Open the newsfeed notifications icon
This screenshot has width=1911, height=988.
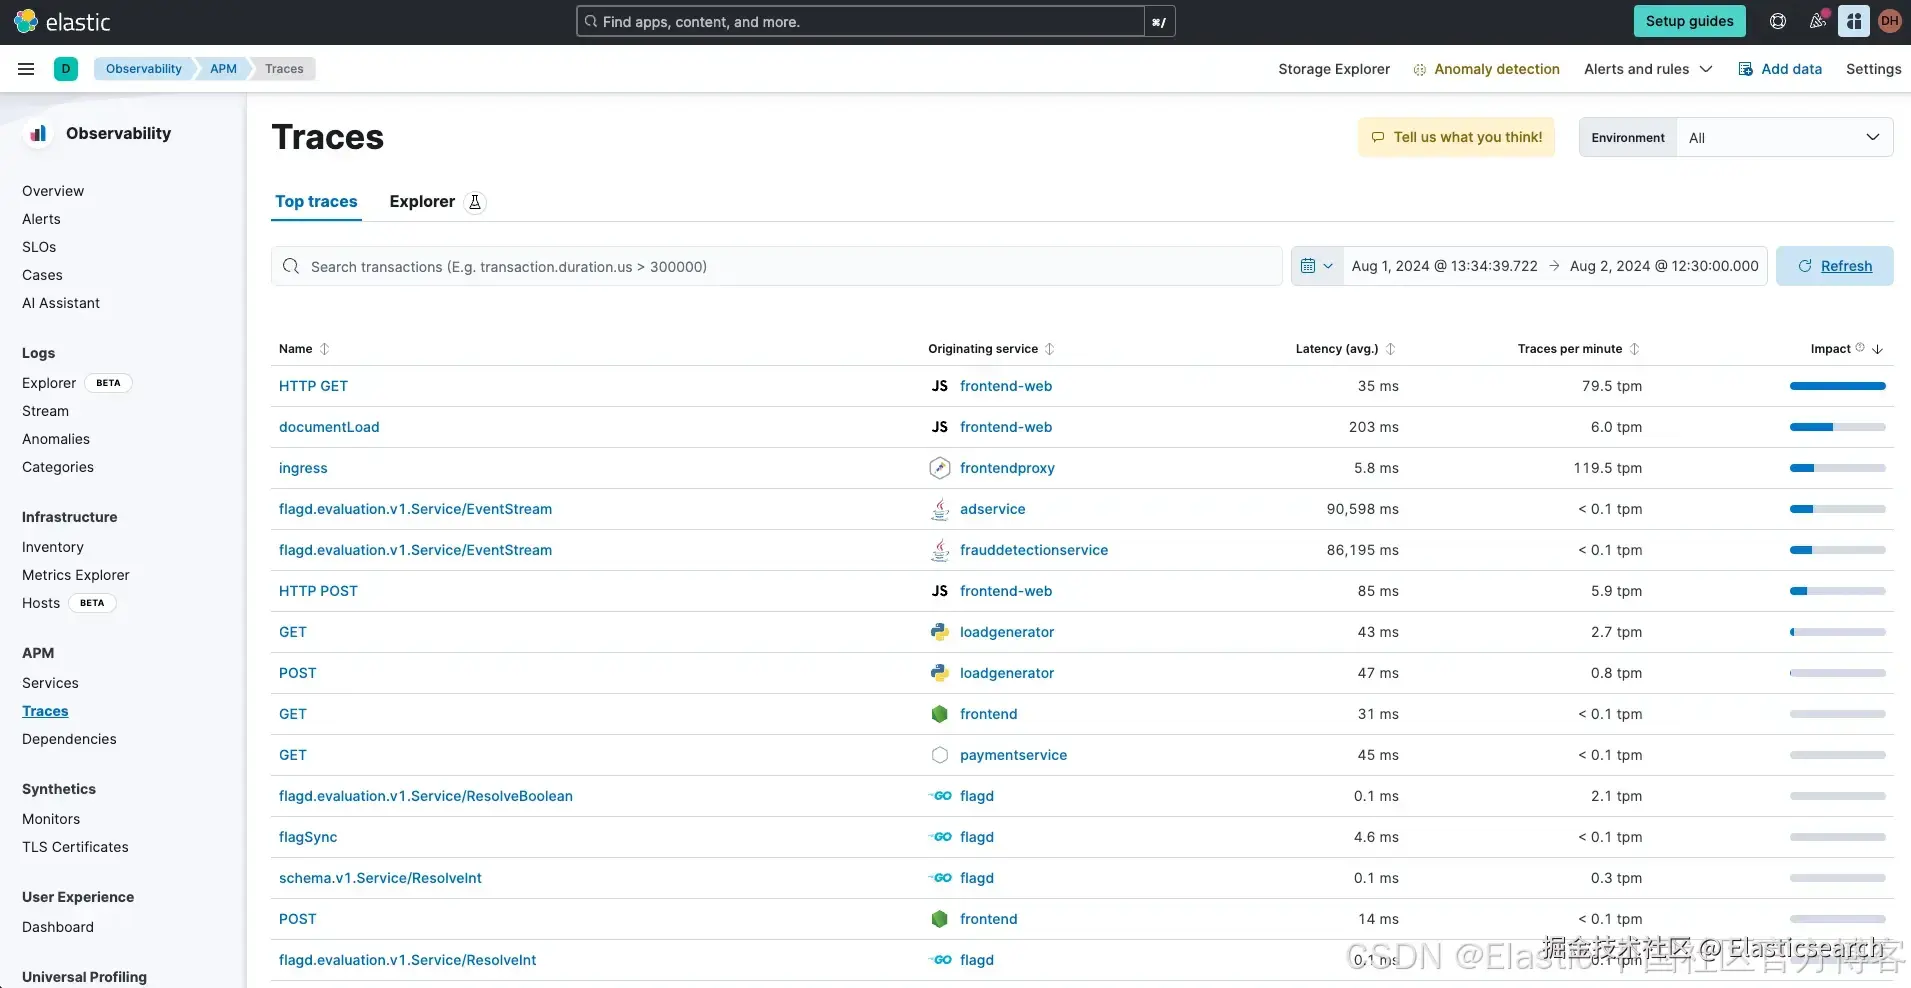tap(1818, 21)
